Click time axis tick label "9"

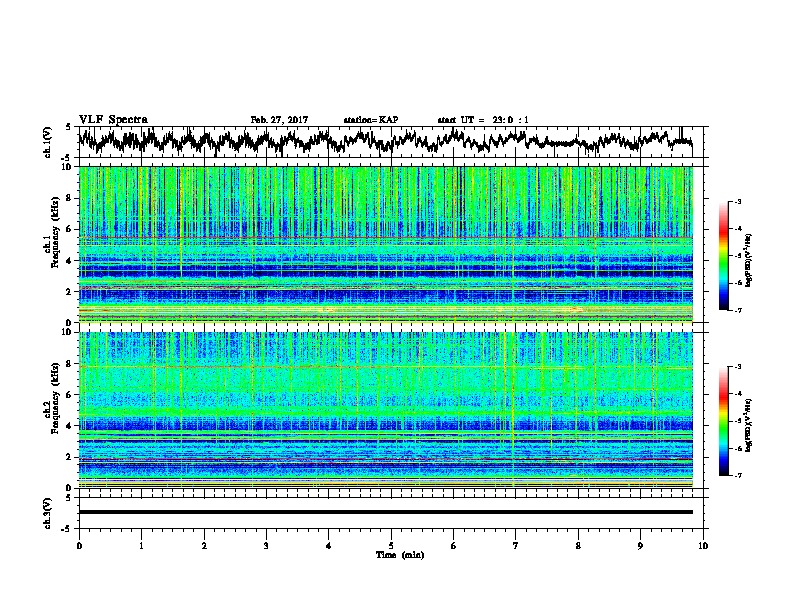pyautogui.click(x=640, y=546)
